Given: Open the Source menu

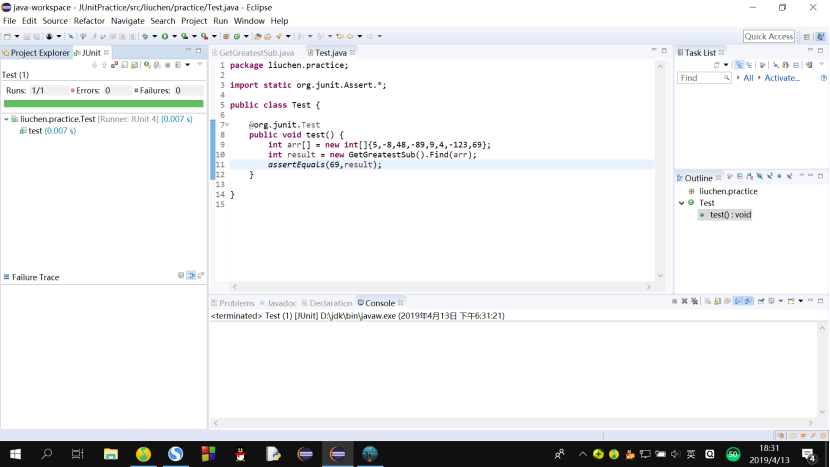Looking at the screenshot, I should [x=55, y=21].
